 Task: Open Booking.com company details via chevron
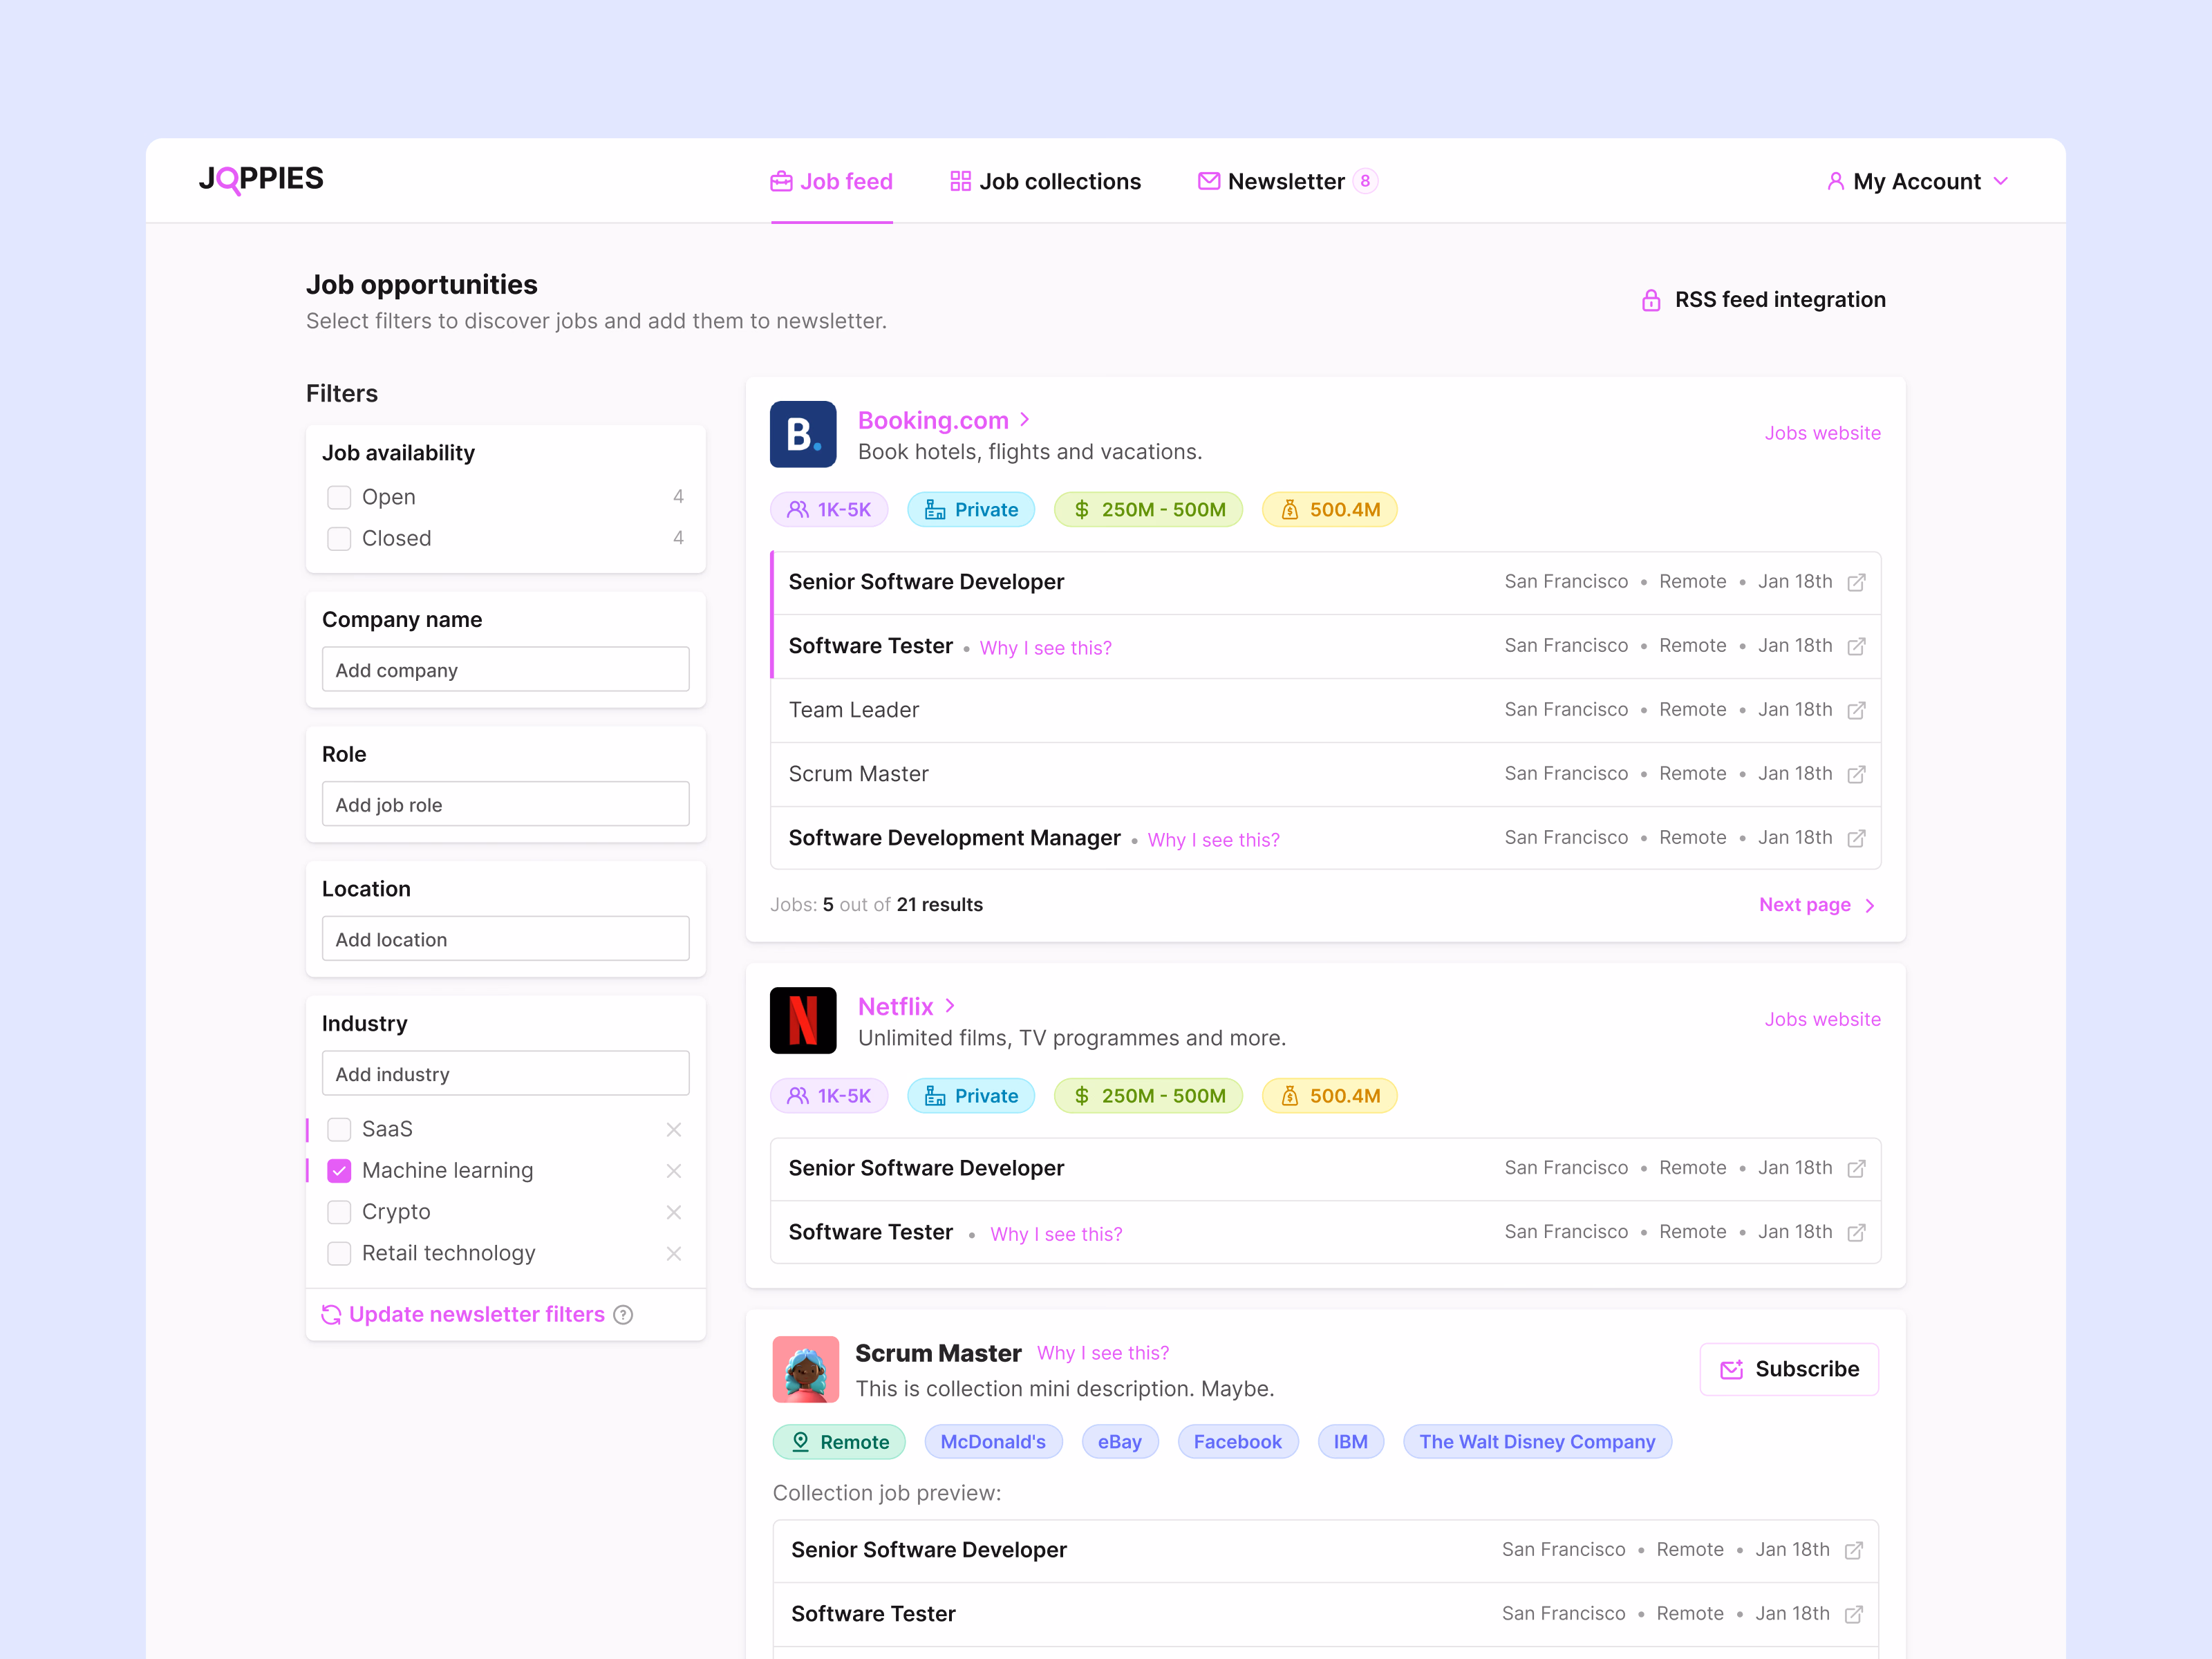click(x=1025, y=420)
